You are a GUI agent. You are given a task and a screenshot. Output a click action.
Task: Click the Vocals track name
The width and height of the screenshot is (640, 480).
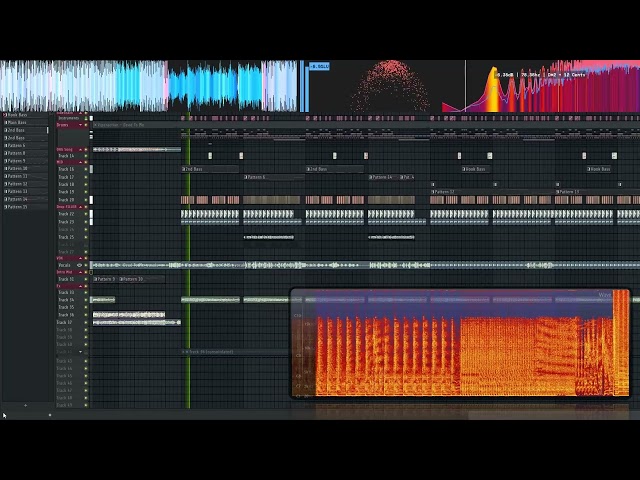pyautogui.click(x=64, y=265)
